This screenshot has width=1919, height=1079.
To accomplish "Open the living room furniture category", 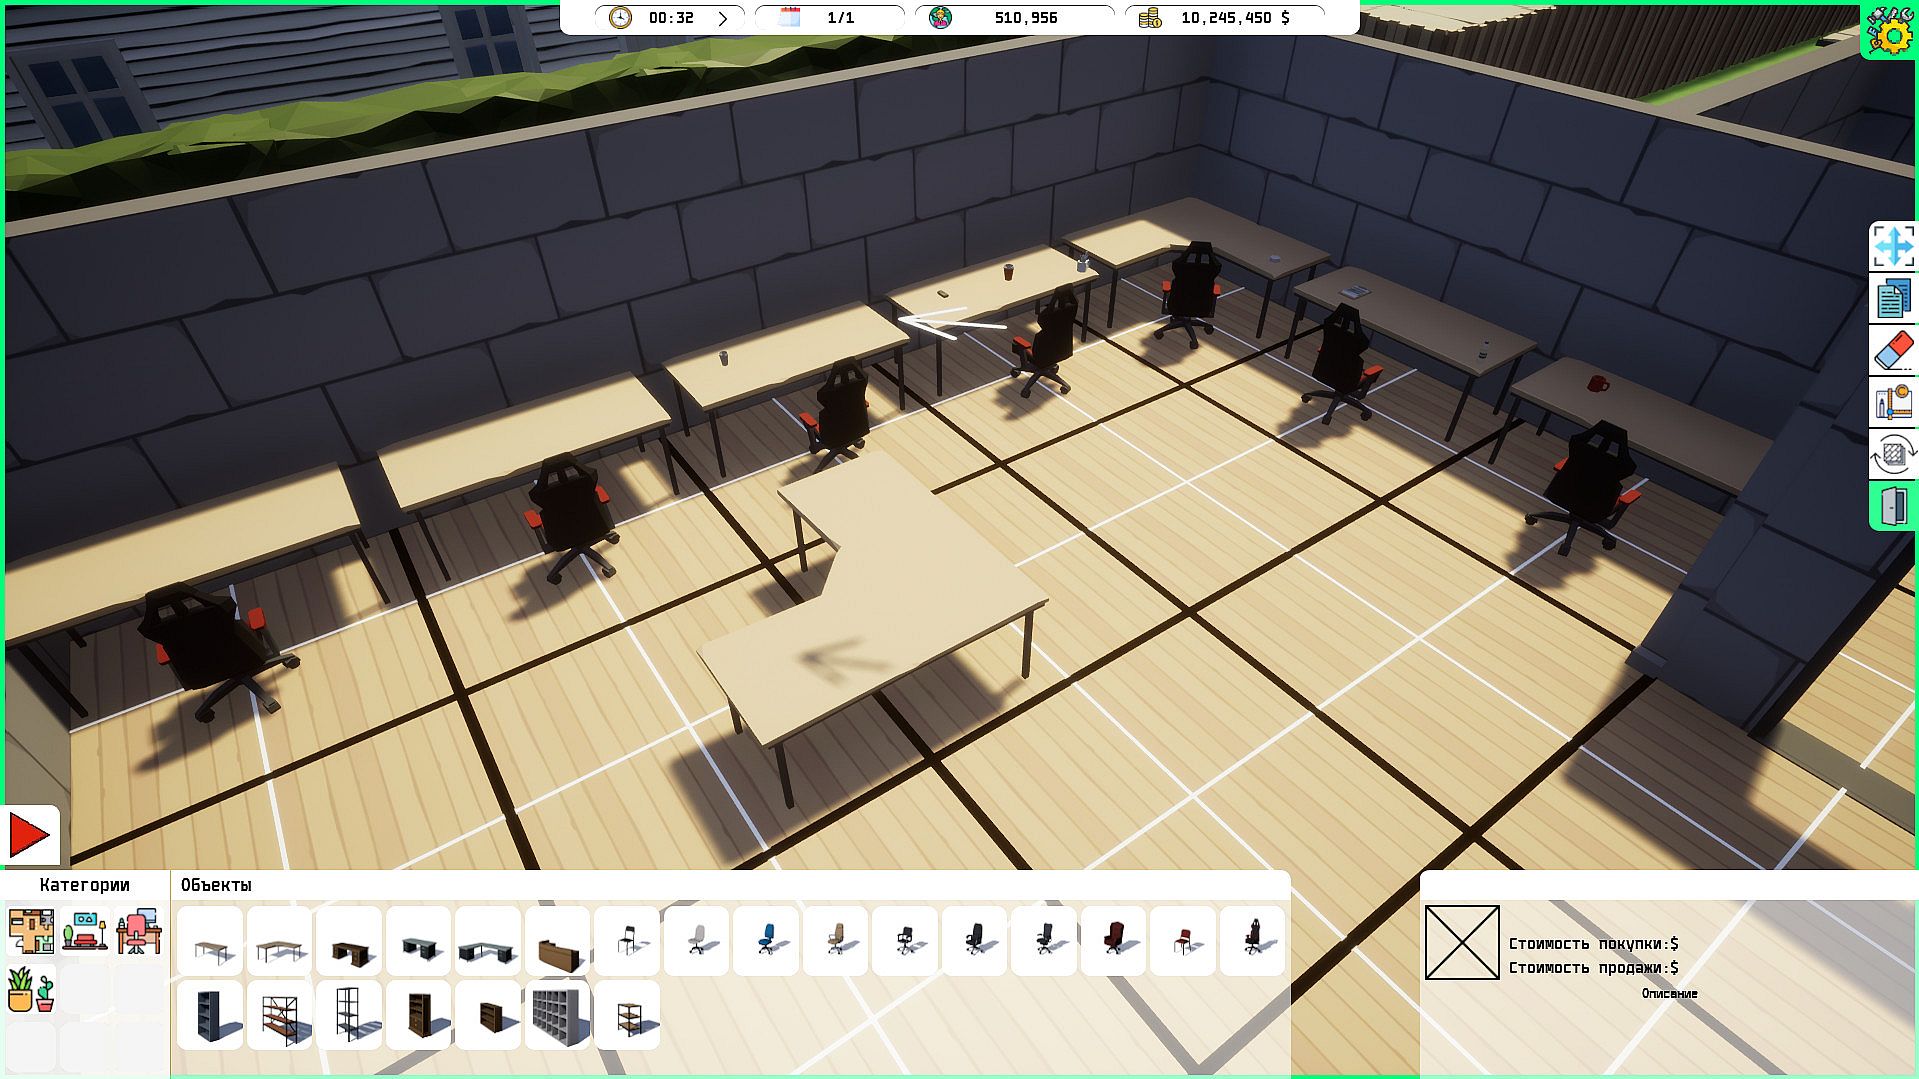I will tap(85, 931).
